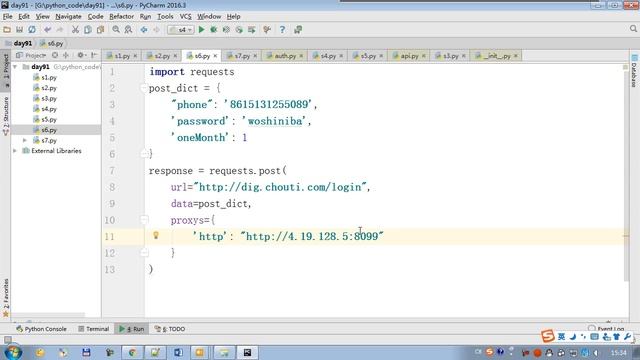Screen dimensions: 640x360
Task: Open the Navigate menu
Action: [68, 16]
